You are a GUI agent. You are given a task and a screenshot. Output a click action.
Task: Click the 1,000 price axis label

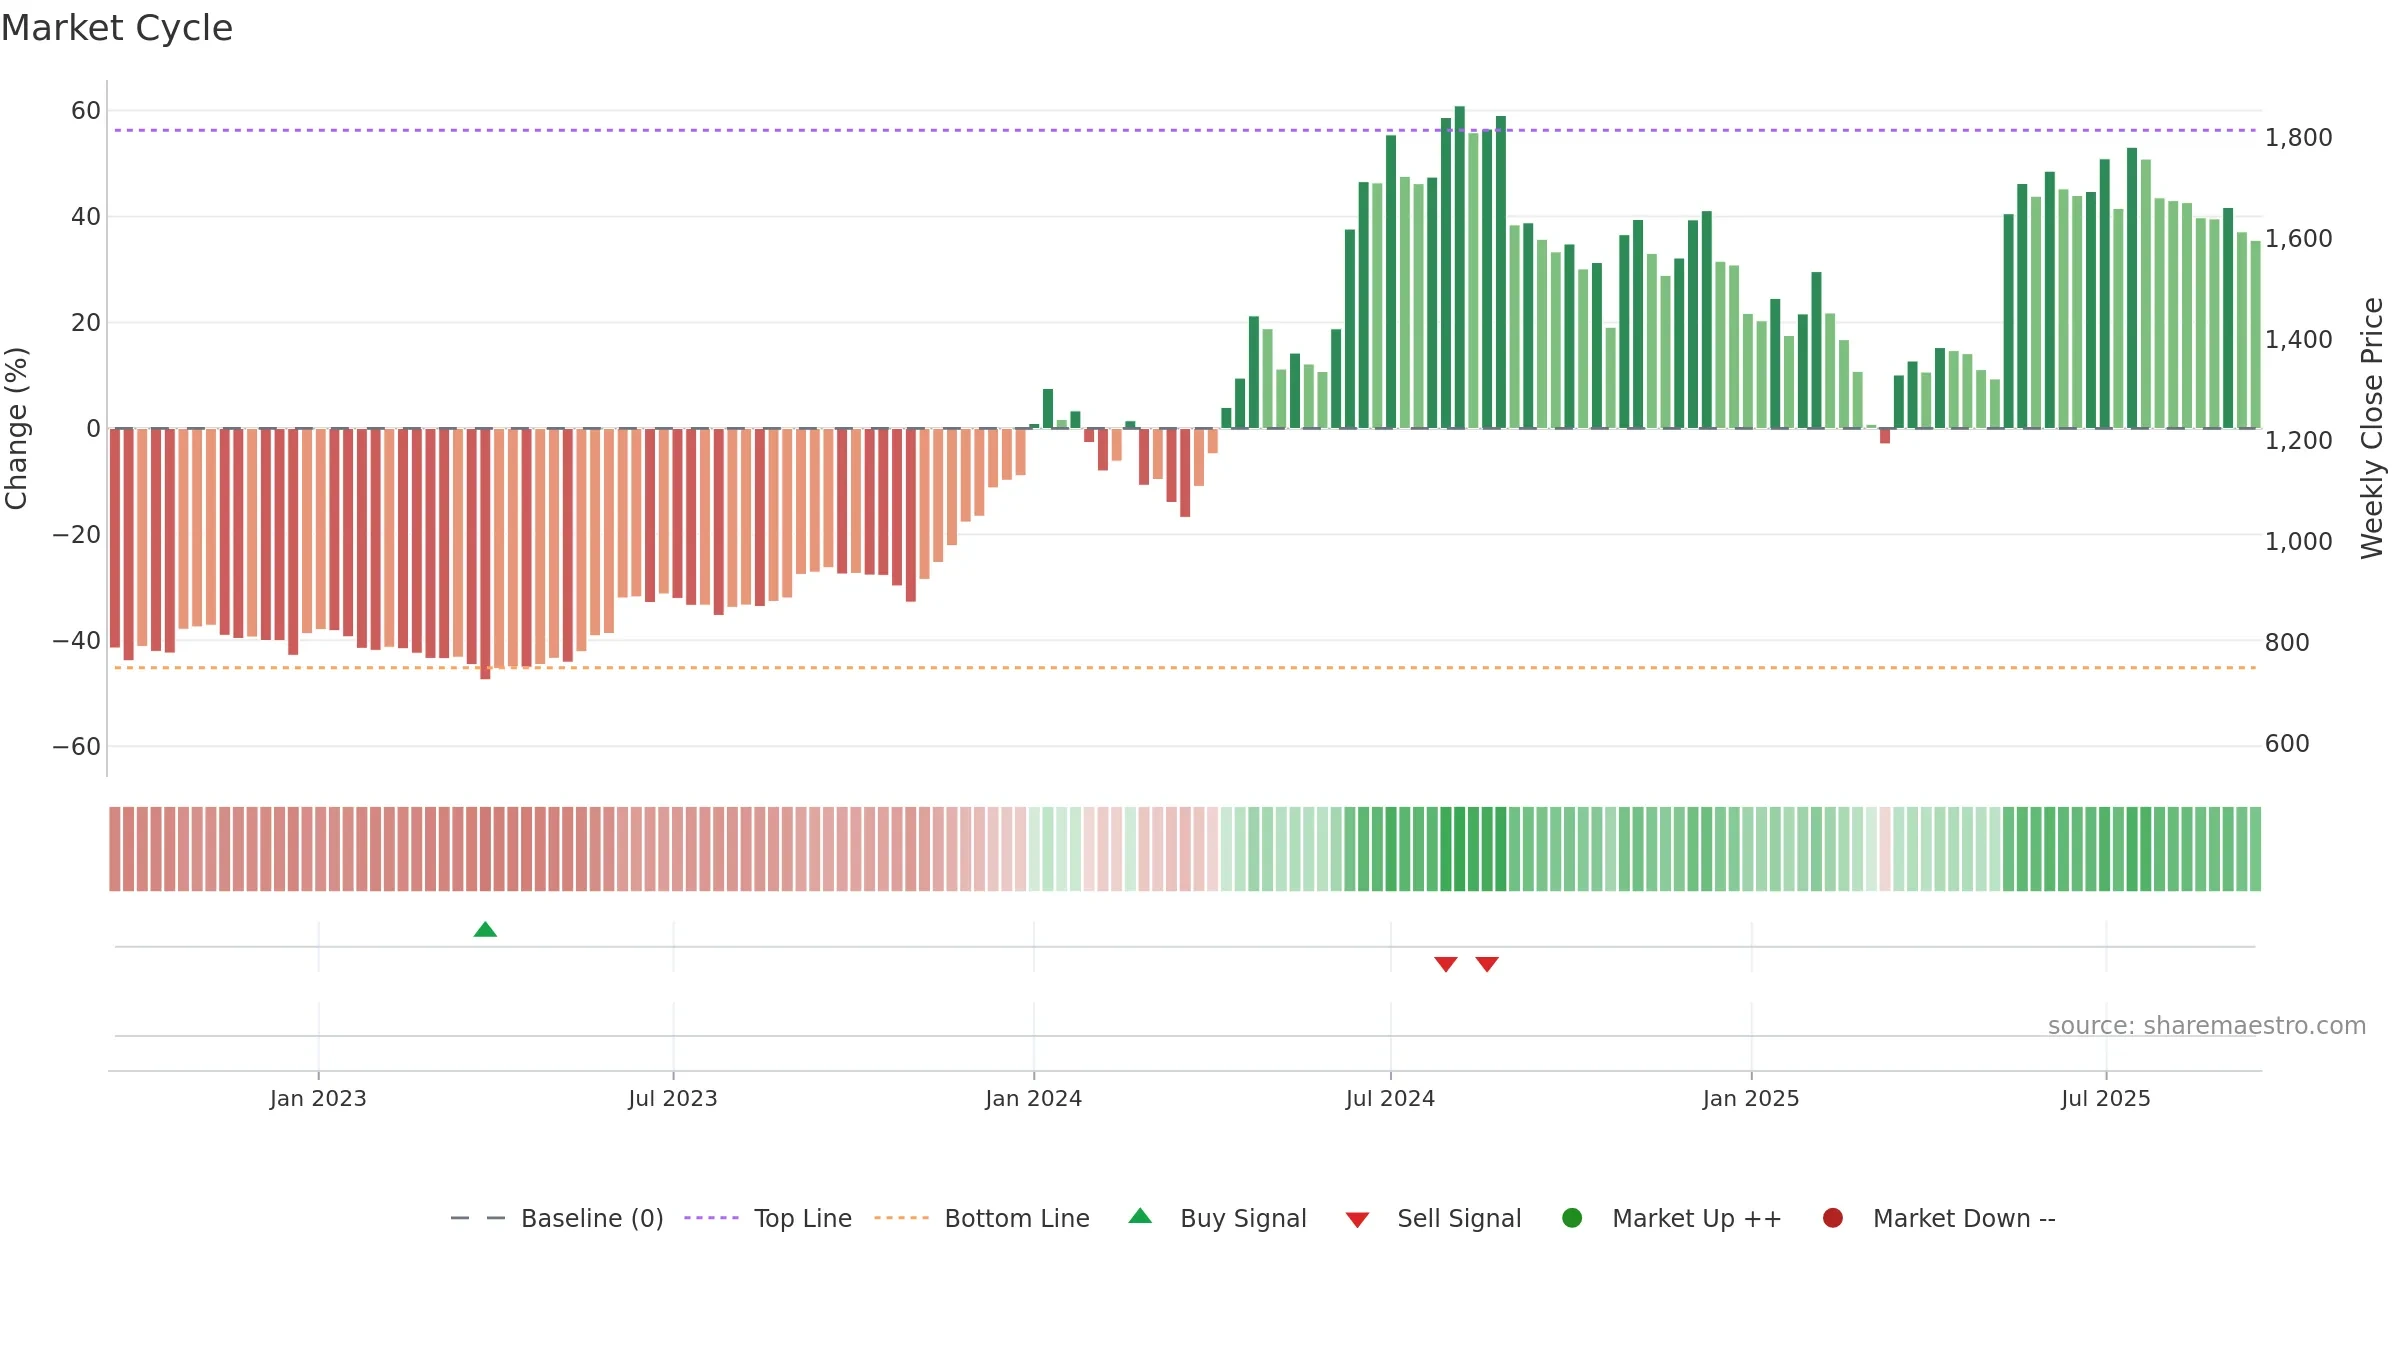tap(2299, 542)
